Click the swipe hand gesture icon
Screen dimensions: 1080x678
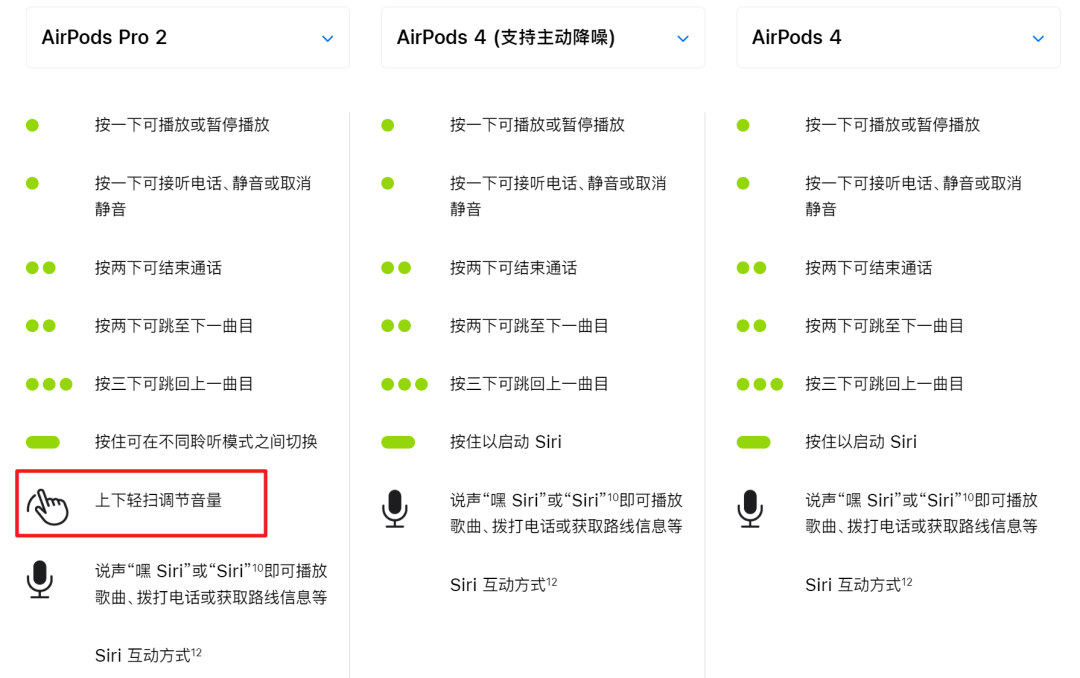tap(48, 506)
